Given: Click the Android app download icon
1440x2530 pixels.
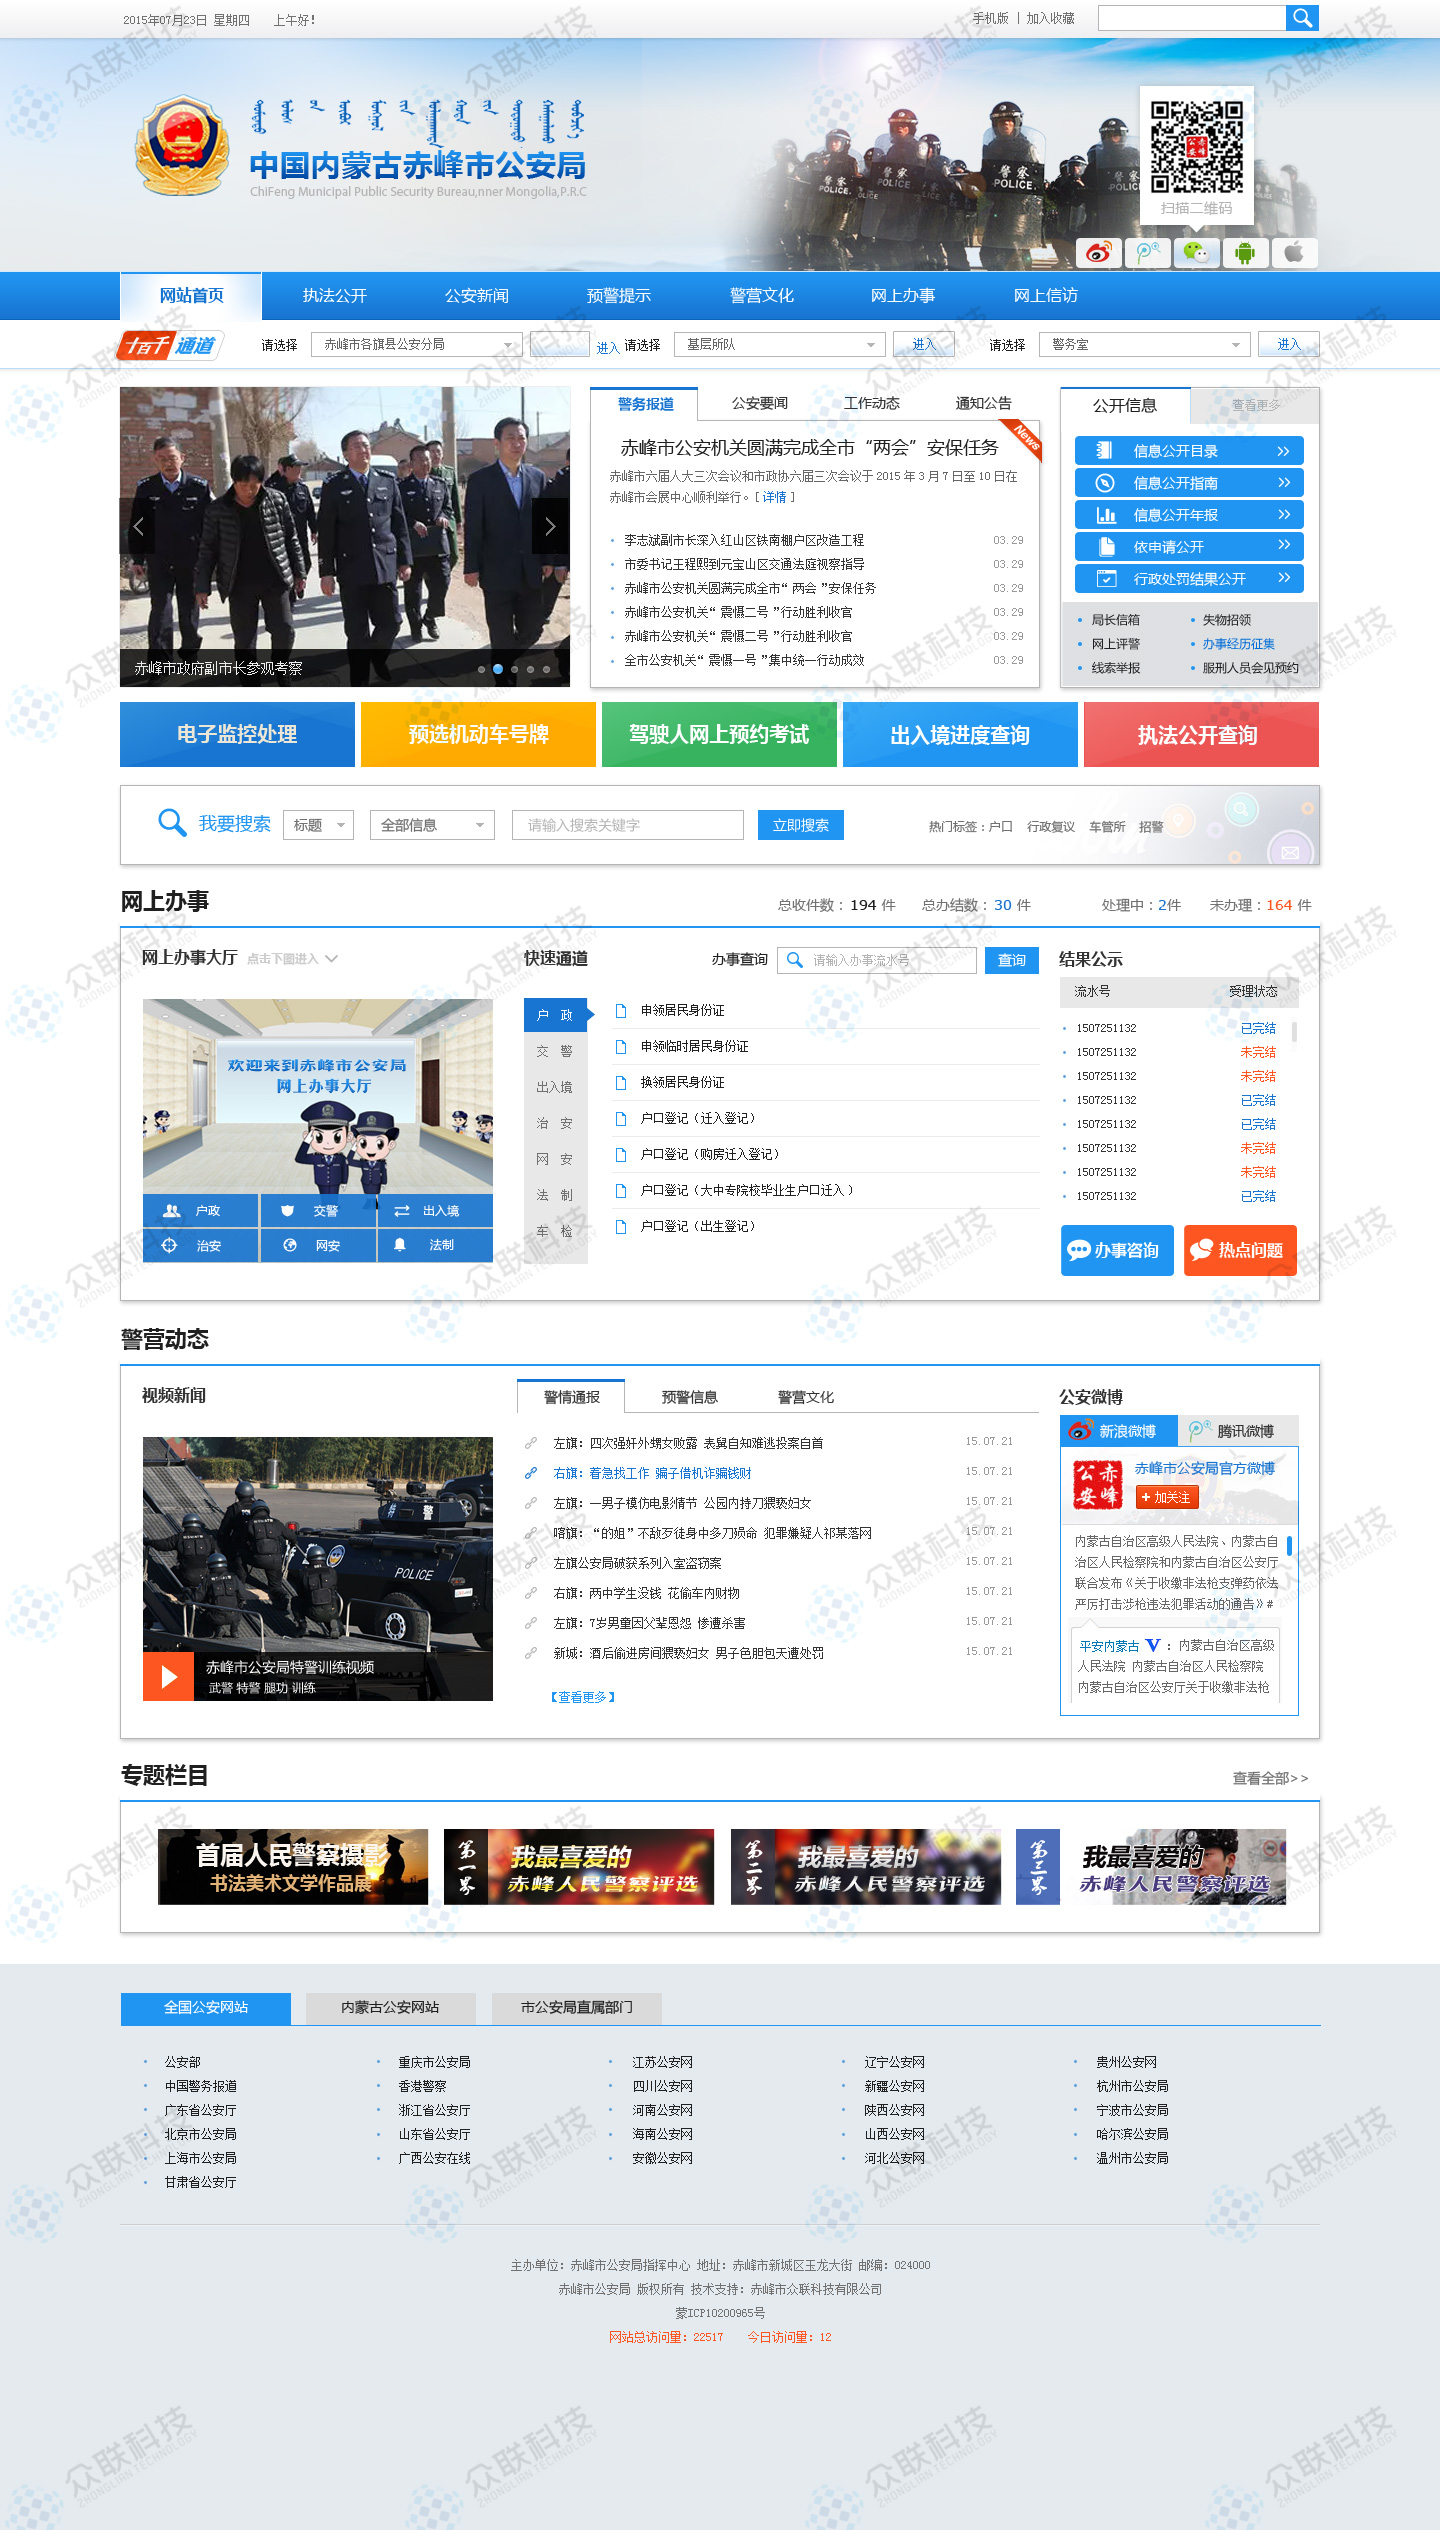Looking at the screenshot, I should [1245, 253].
